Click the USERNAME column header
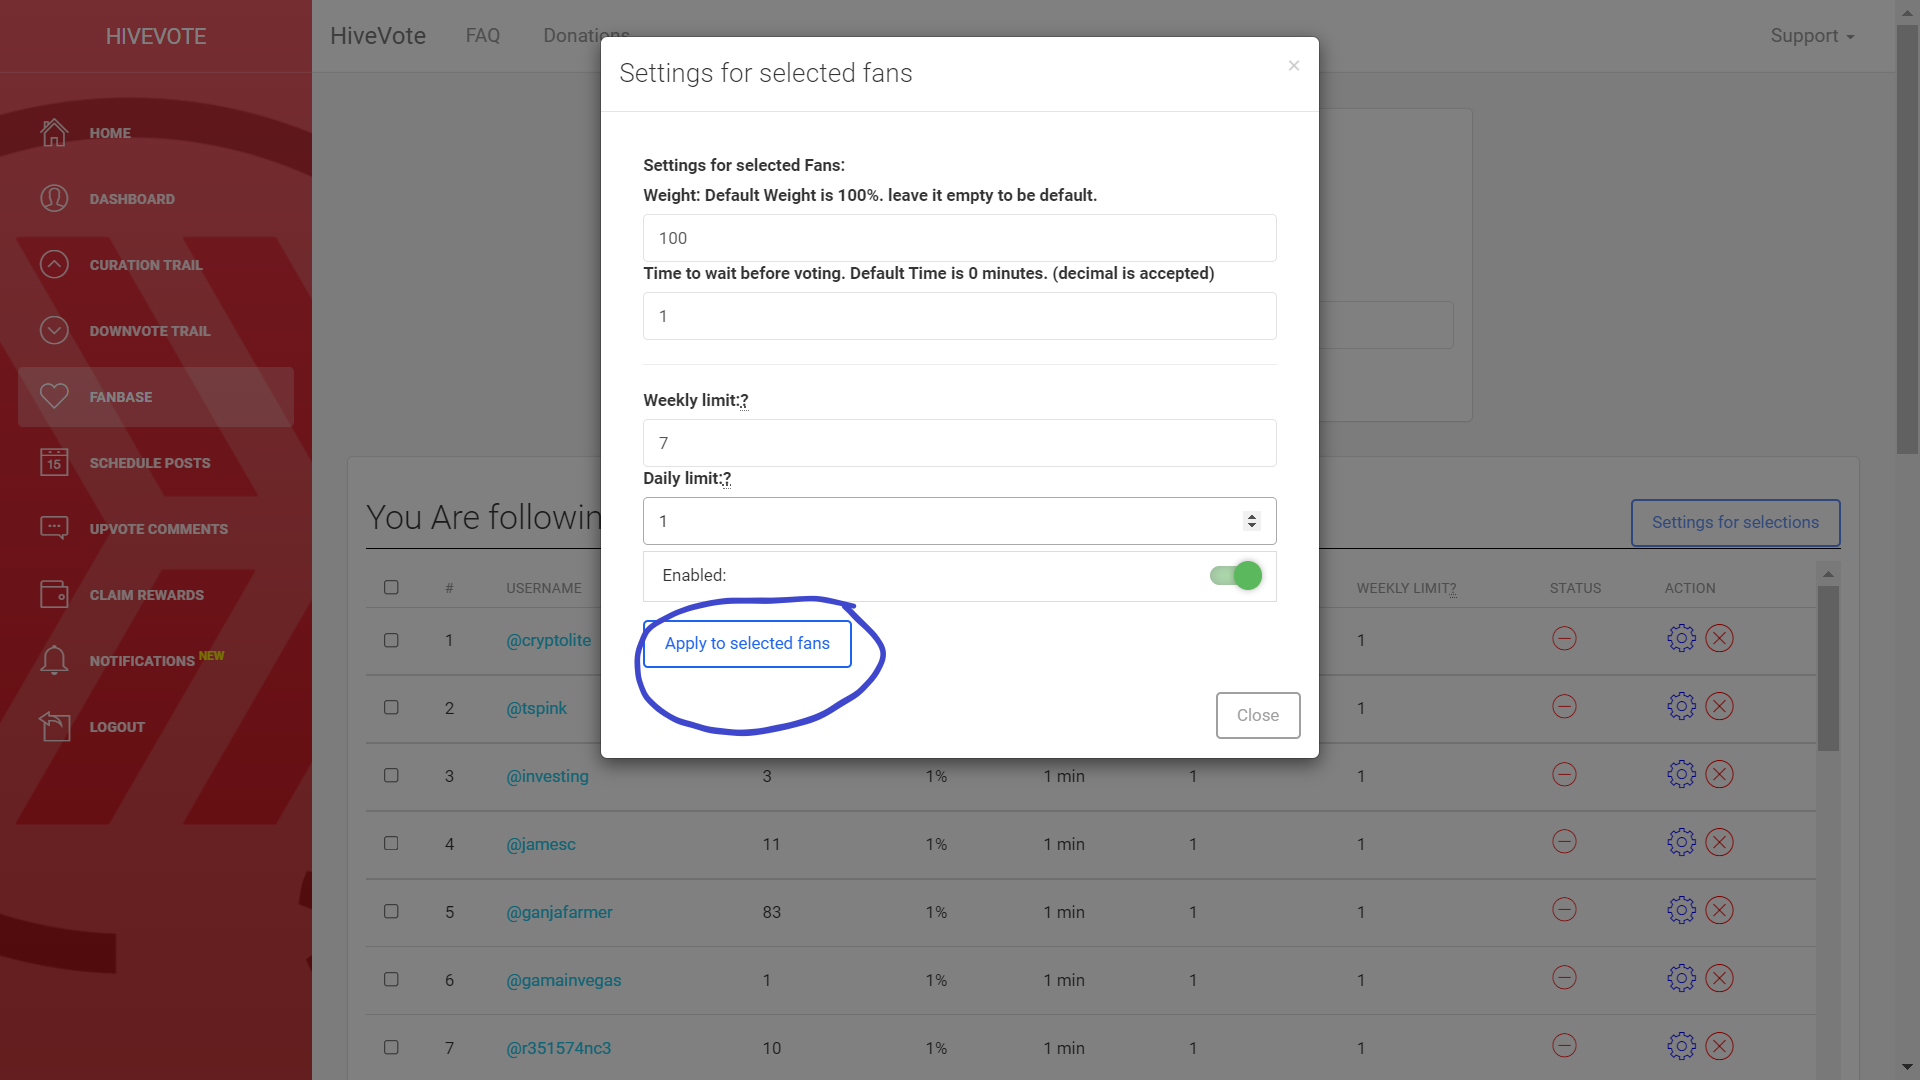 (543, 588)
